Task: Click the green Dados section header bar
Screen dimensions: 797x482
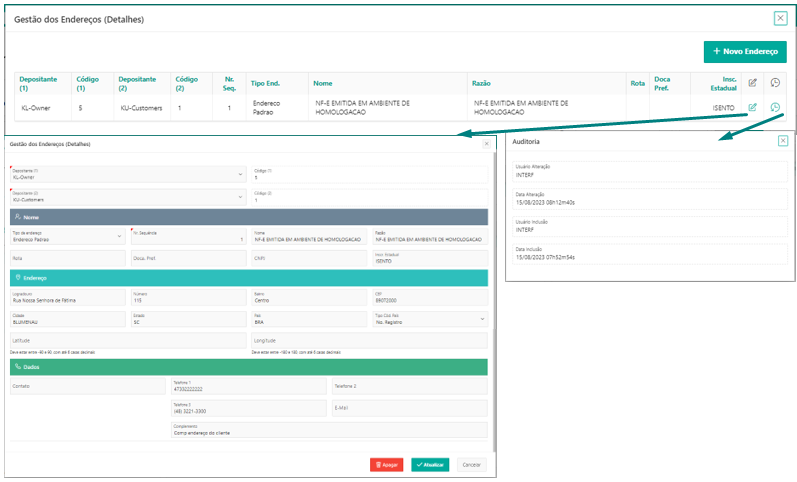Action: (x=249, y=367)
